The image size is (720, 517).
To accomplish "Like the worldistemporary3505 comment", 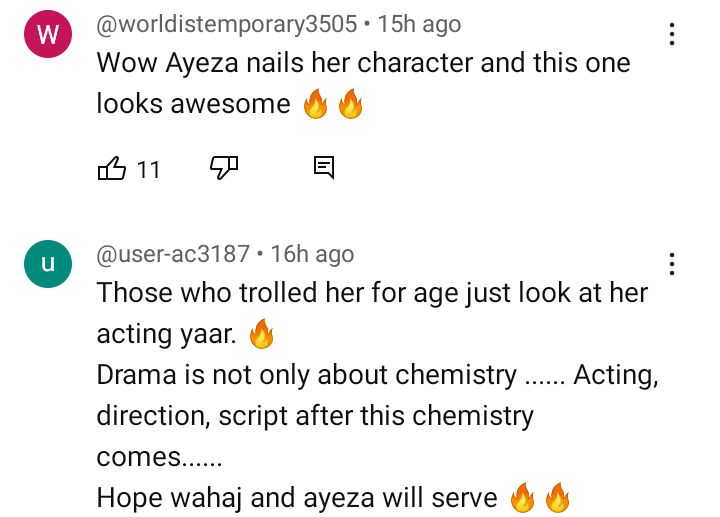I will click(x=112, y=169).
